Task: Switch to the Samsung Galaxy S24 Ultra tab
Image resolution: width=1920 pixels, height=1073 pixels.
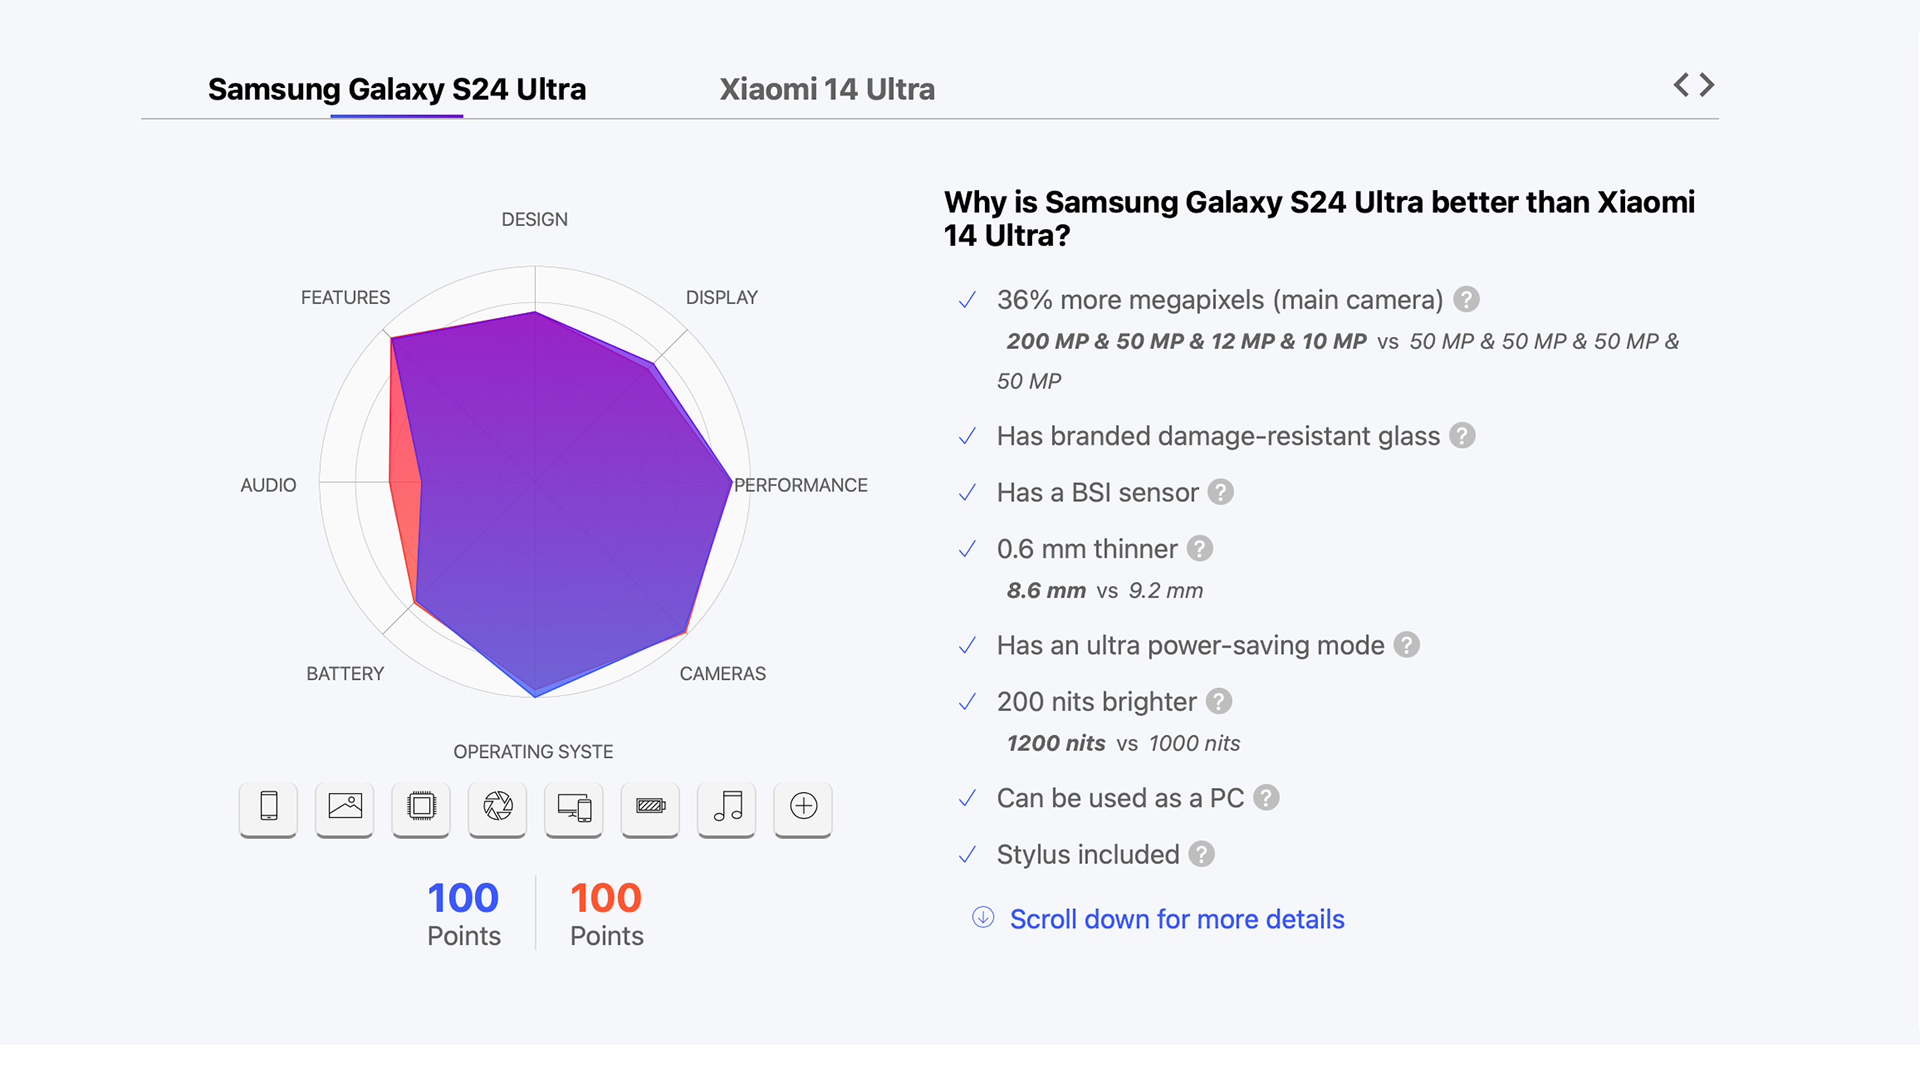Action: 396,90
